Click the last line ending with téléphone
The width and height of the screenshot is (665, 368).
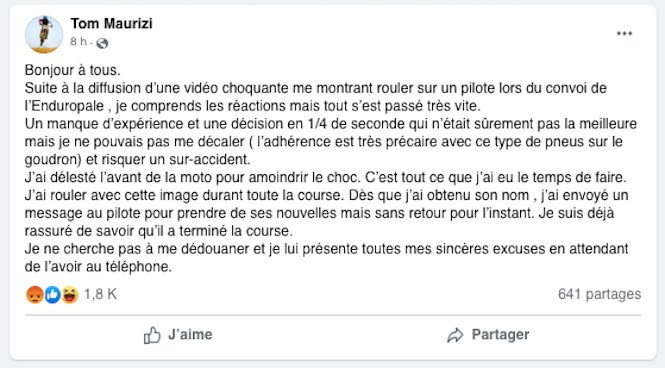pos(98,267)
